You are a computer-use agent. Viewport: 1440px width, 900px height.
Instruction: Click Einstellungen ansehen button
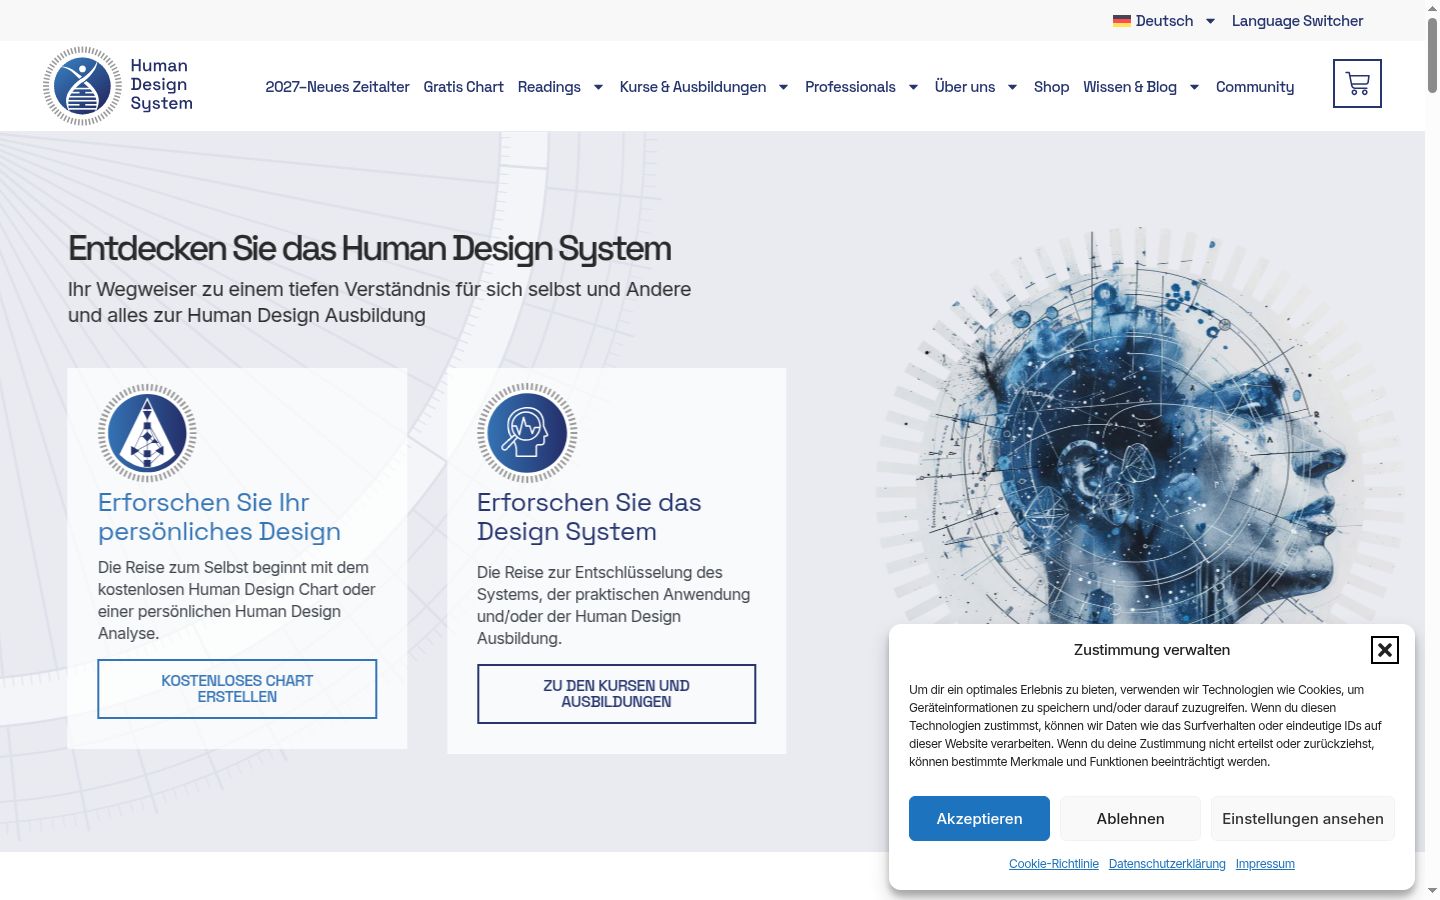point(1302,818)
